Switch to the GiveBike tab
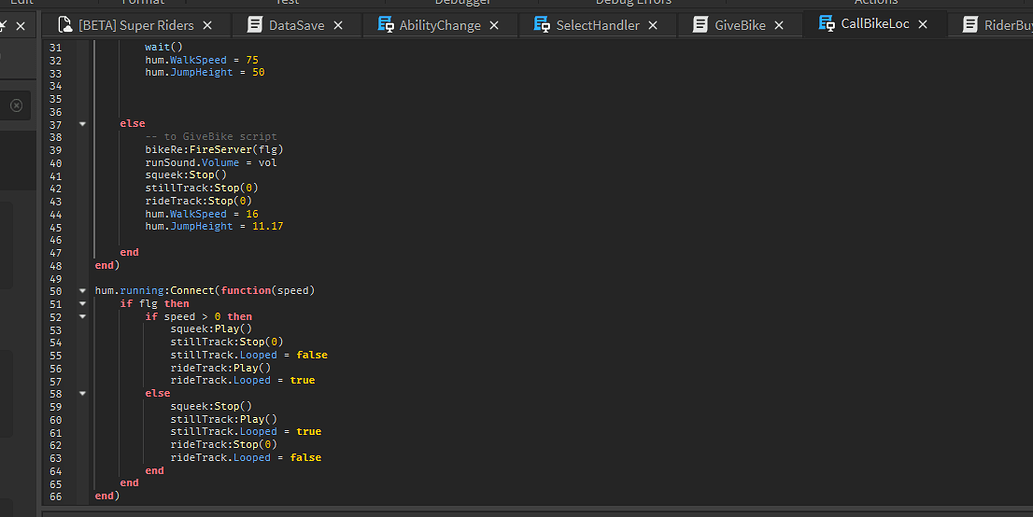The image size is (1033, 517). [x=740, y=25]
